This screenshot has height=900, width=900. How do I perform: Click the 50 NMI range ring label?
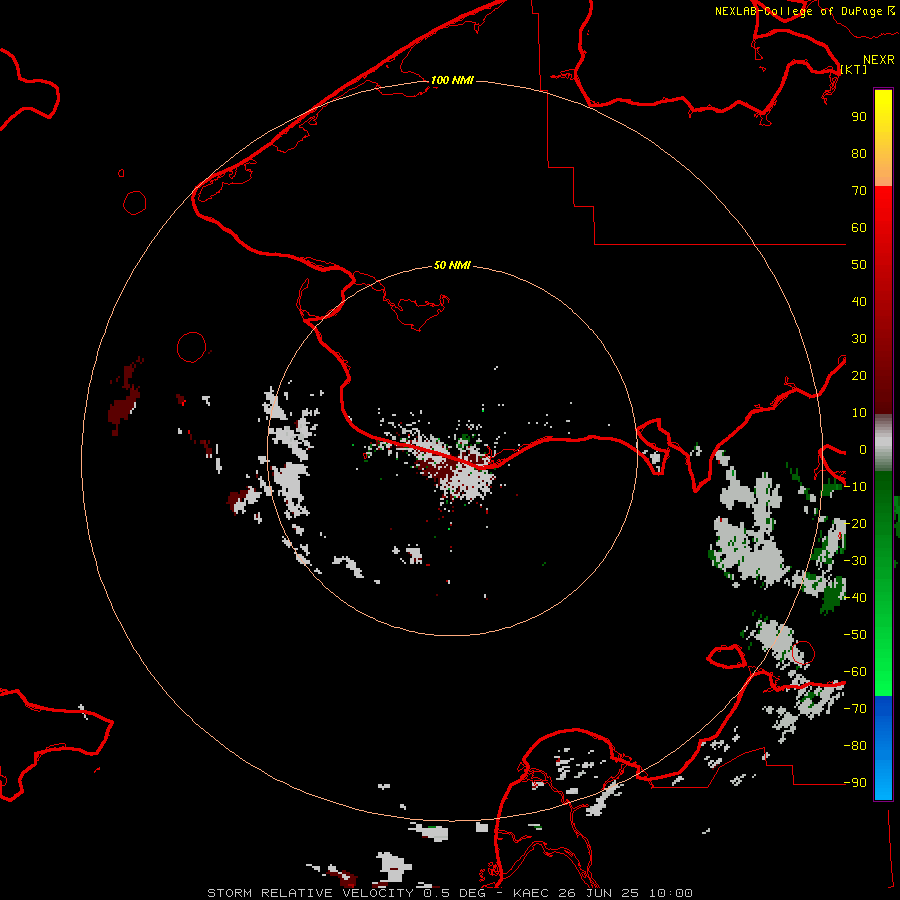coord(452,265)
